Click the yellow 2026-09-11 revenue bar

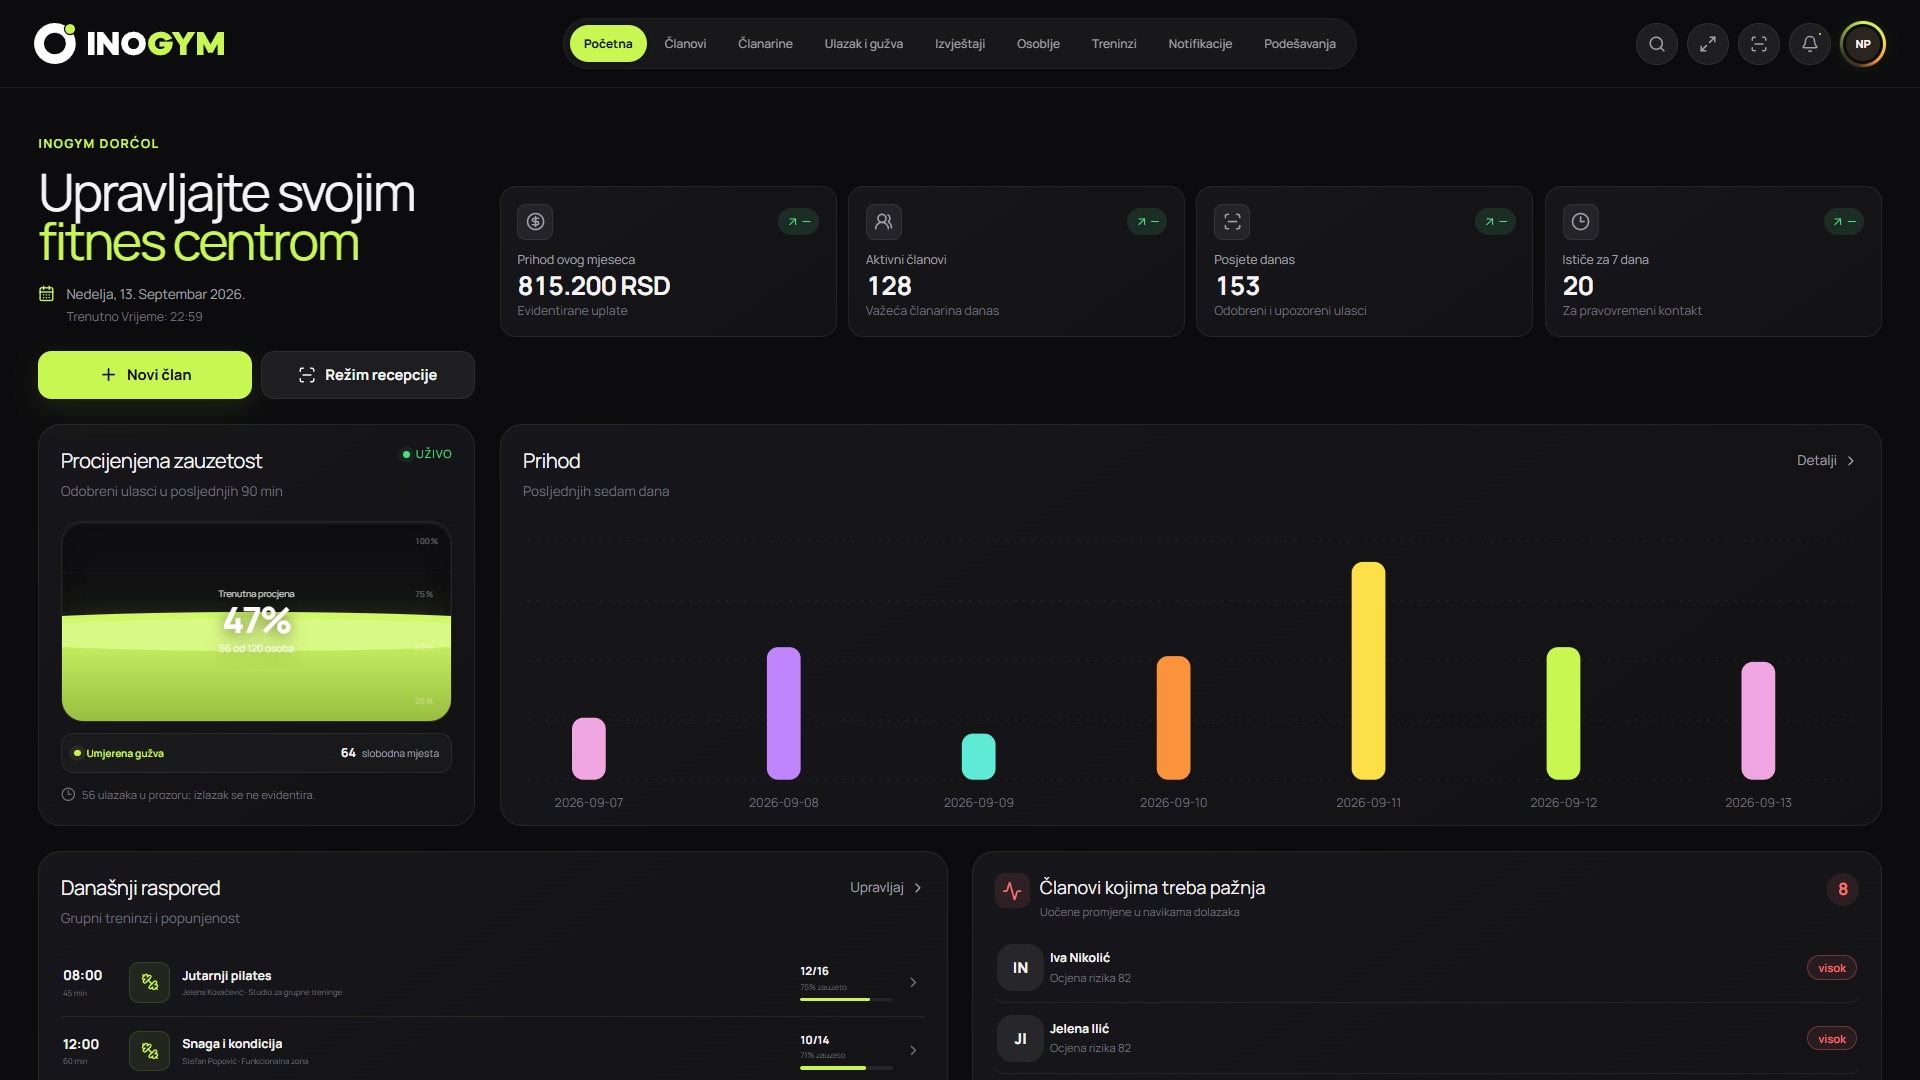click(1368, 671)
